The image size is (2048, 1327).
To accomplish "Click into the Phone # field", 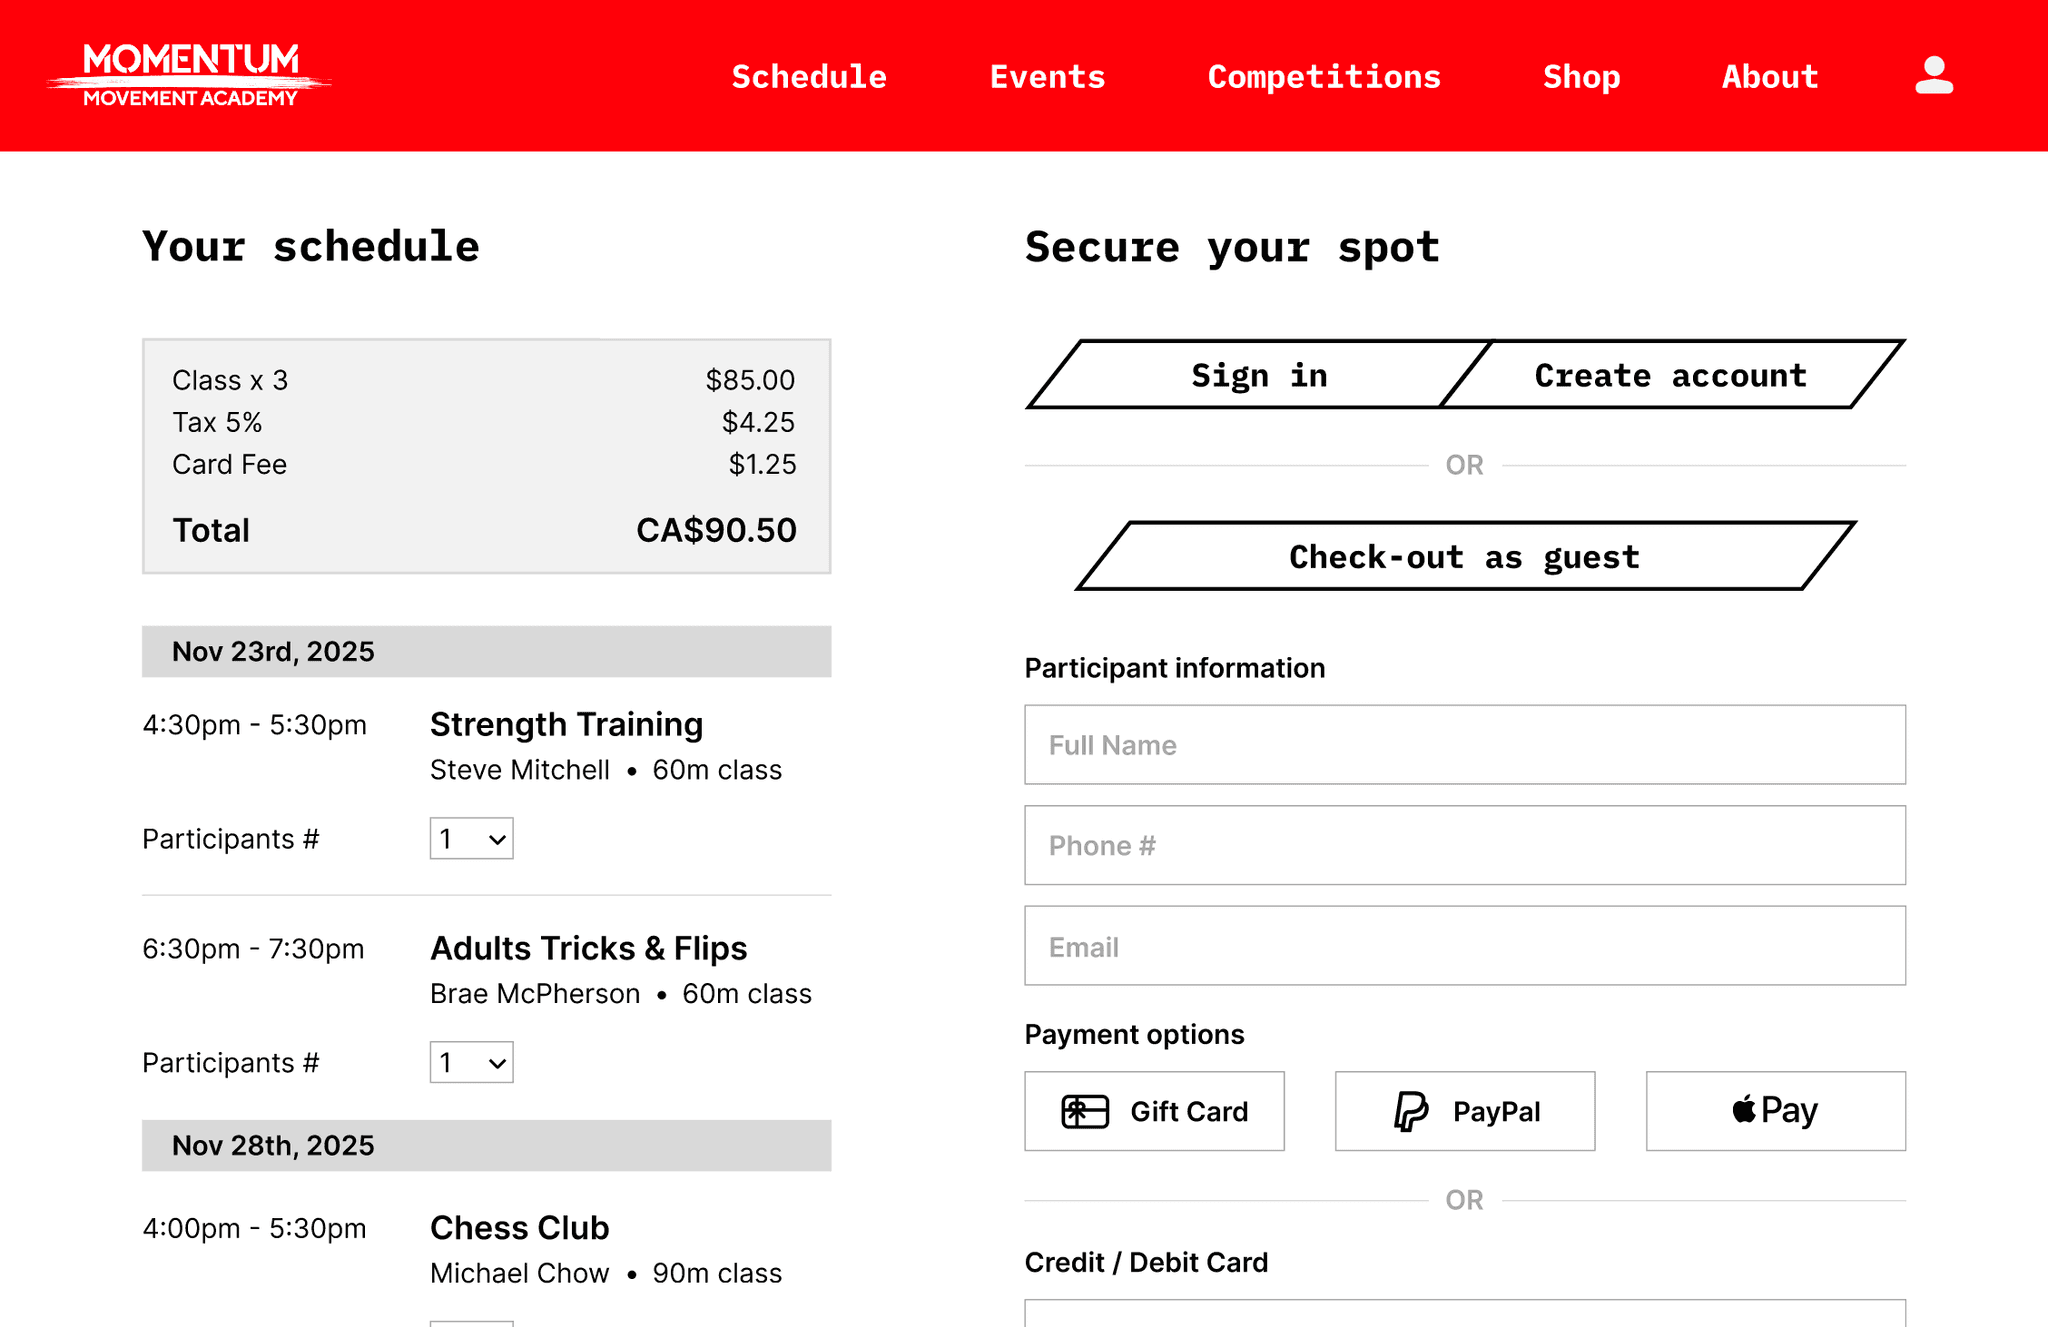I will tap(1465, 846).
